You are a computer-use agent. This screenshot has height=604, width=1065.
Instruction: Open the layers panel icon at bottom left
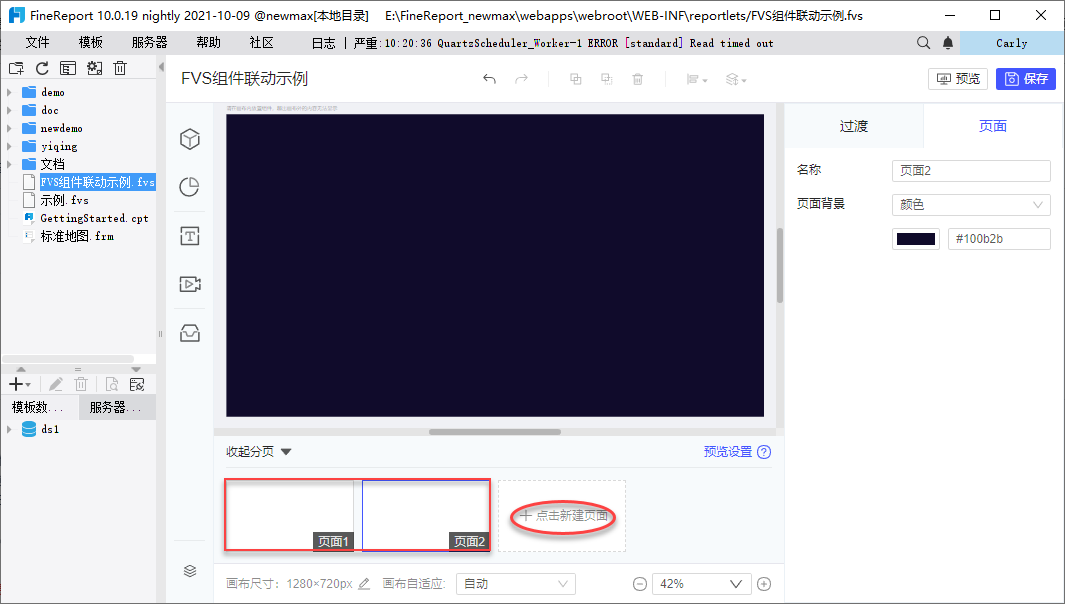pyautogui.click(x=190, y=571)
